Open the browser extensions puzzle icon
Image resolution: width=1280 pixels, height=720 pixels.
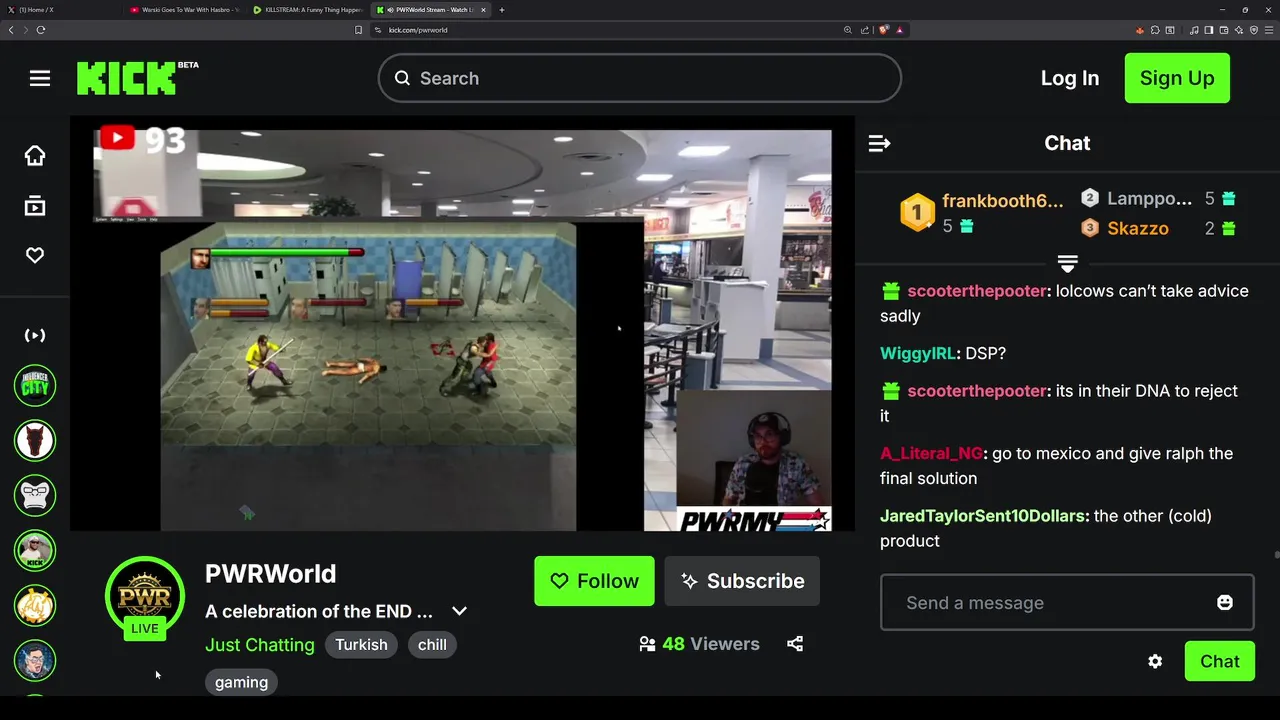[1155, 30]
